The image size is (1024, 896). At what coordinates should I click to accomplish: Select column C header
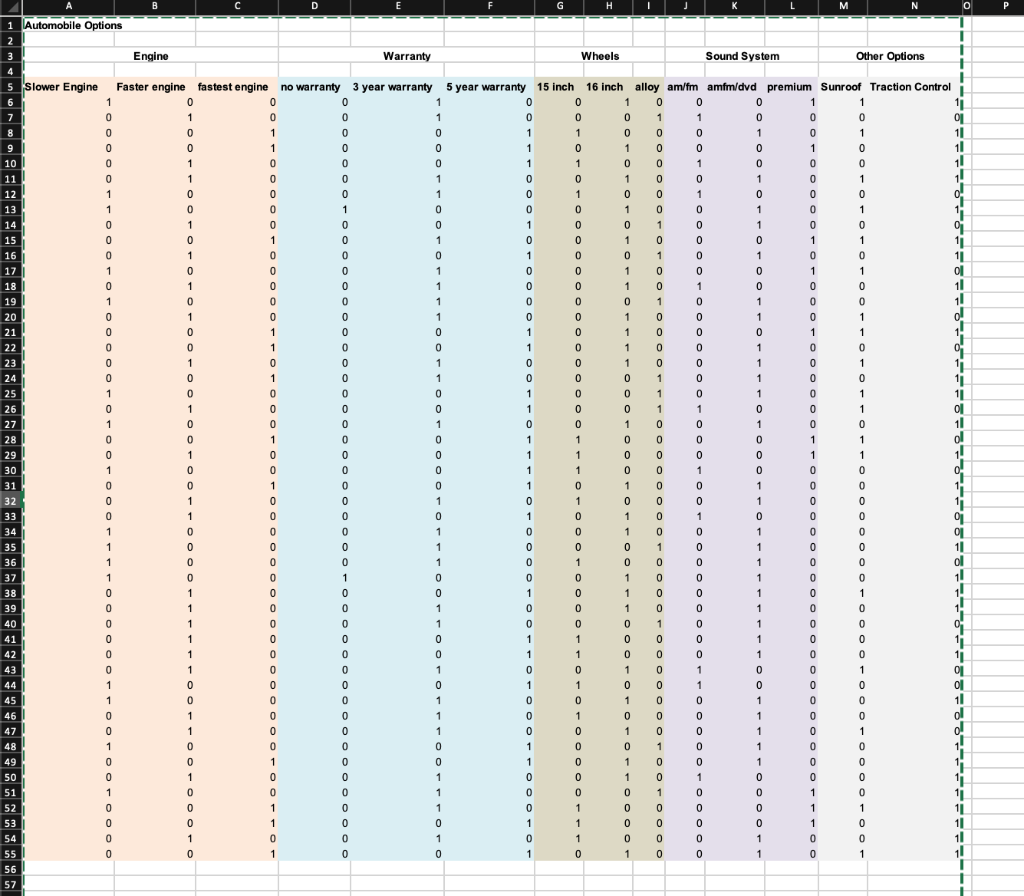click(237, 6)
